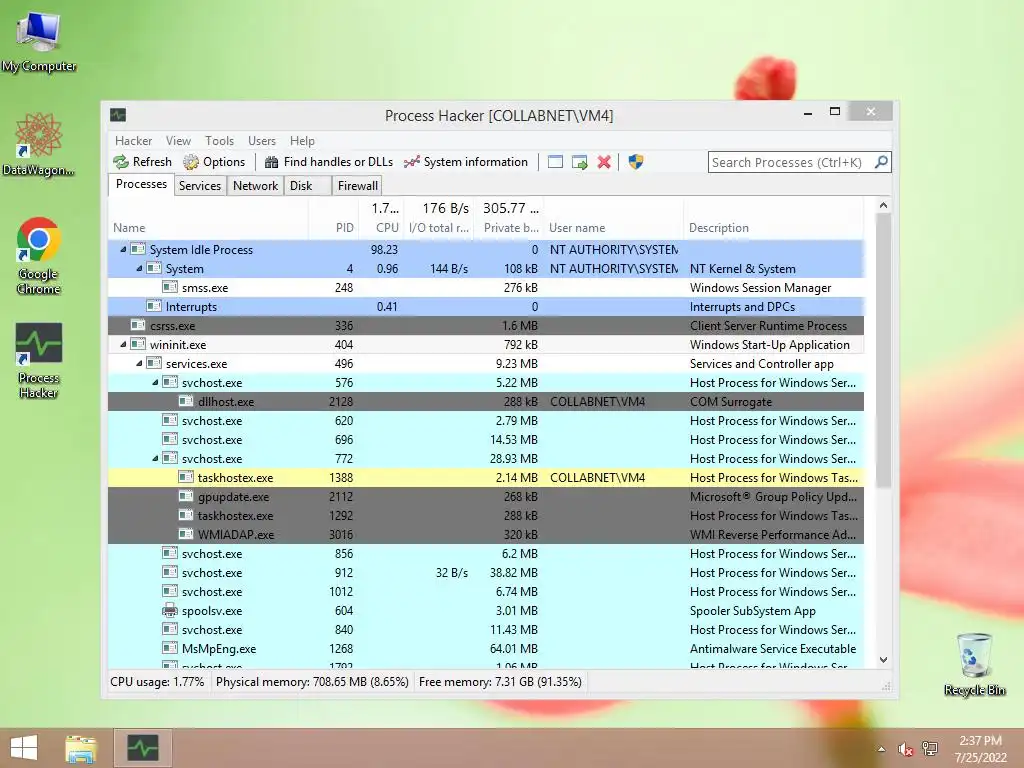This screenshot has width=1024, height=768.
Task: Click the muted volume tray icon
Action: 906,749
